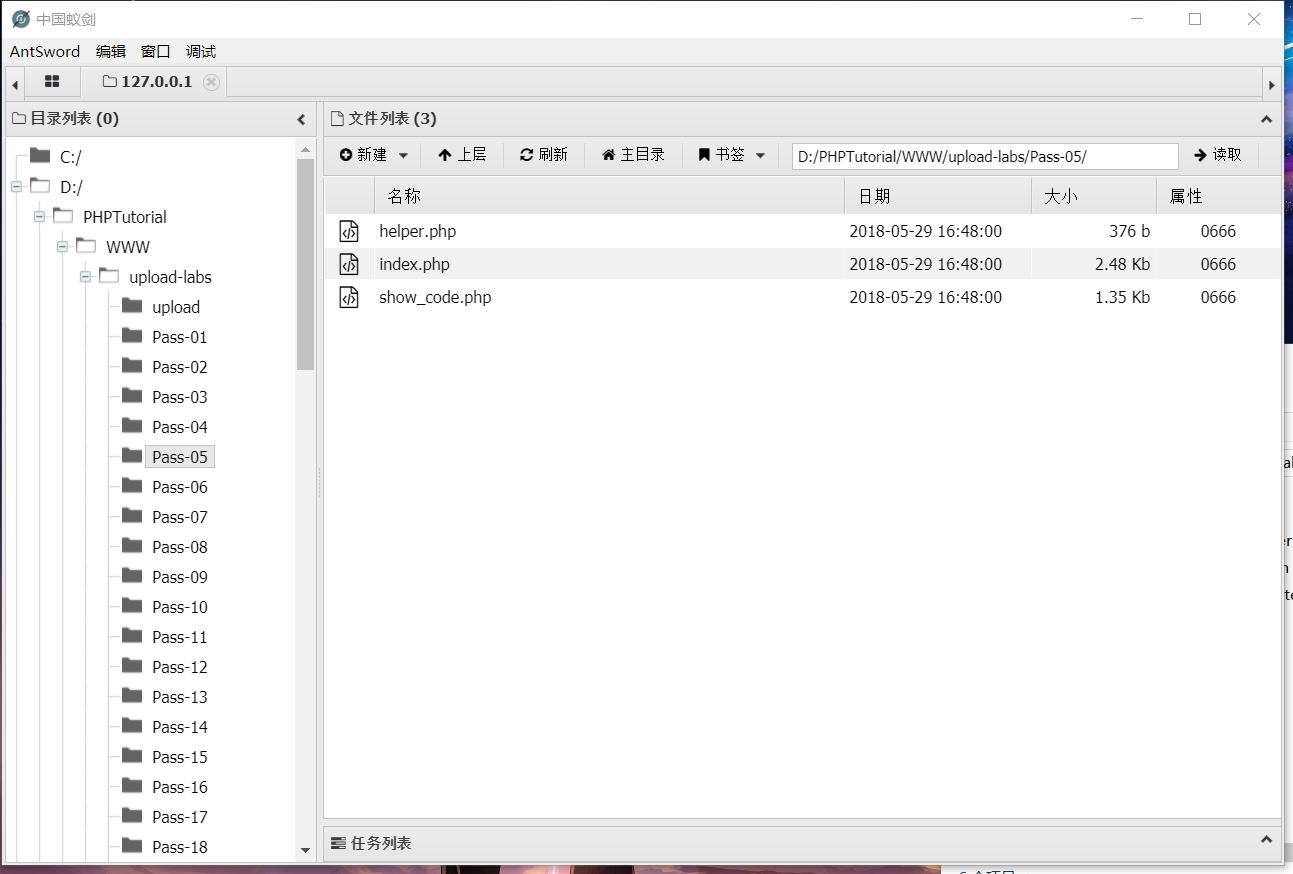Click the Pass-09 folder icon

(x=132, y=575)
